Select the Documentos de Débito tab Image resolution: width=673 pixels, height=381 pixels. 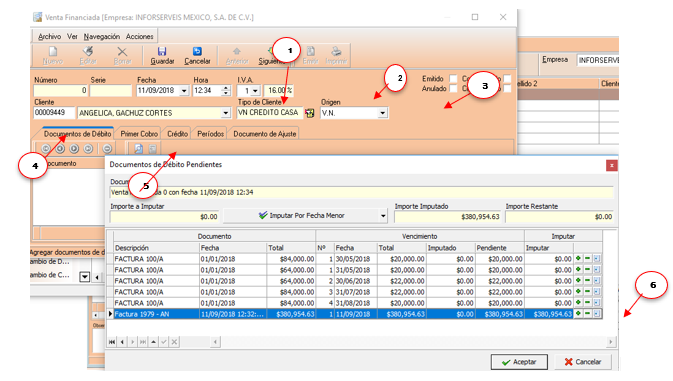tap(78, 134)
